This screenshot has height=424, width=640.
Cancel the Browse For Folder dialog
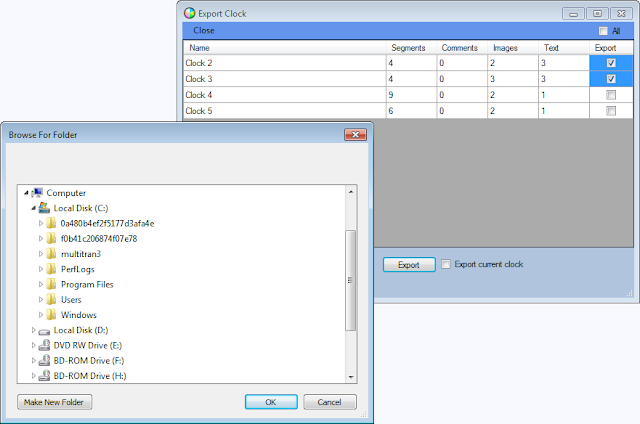pos(330,402)
